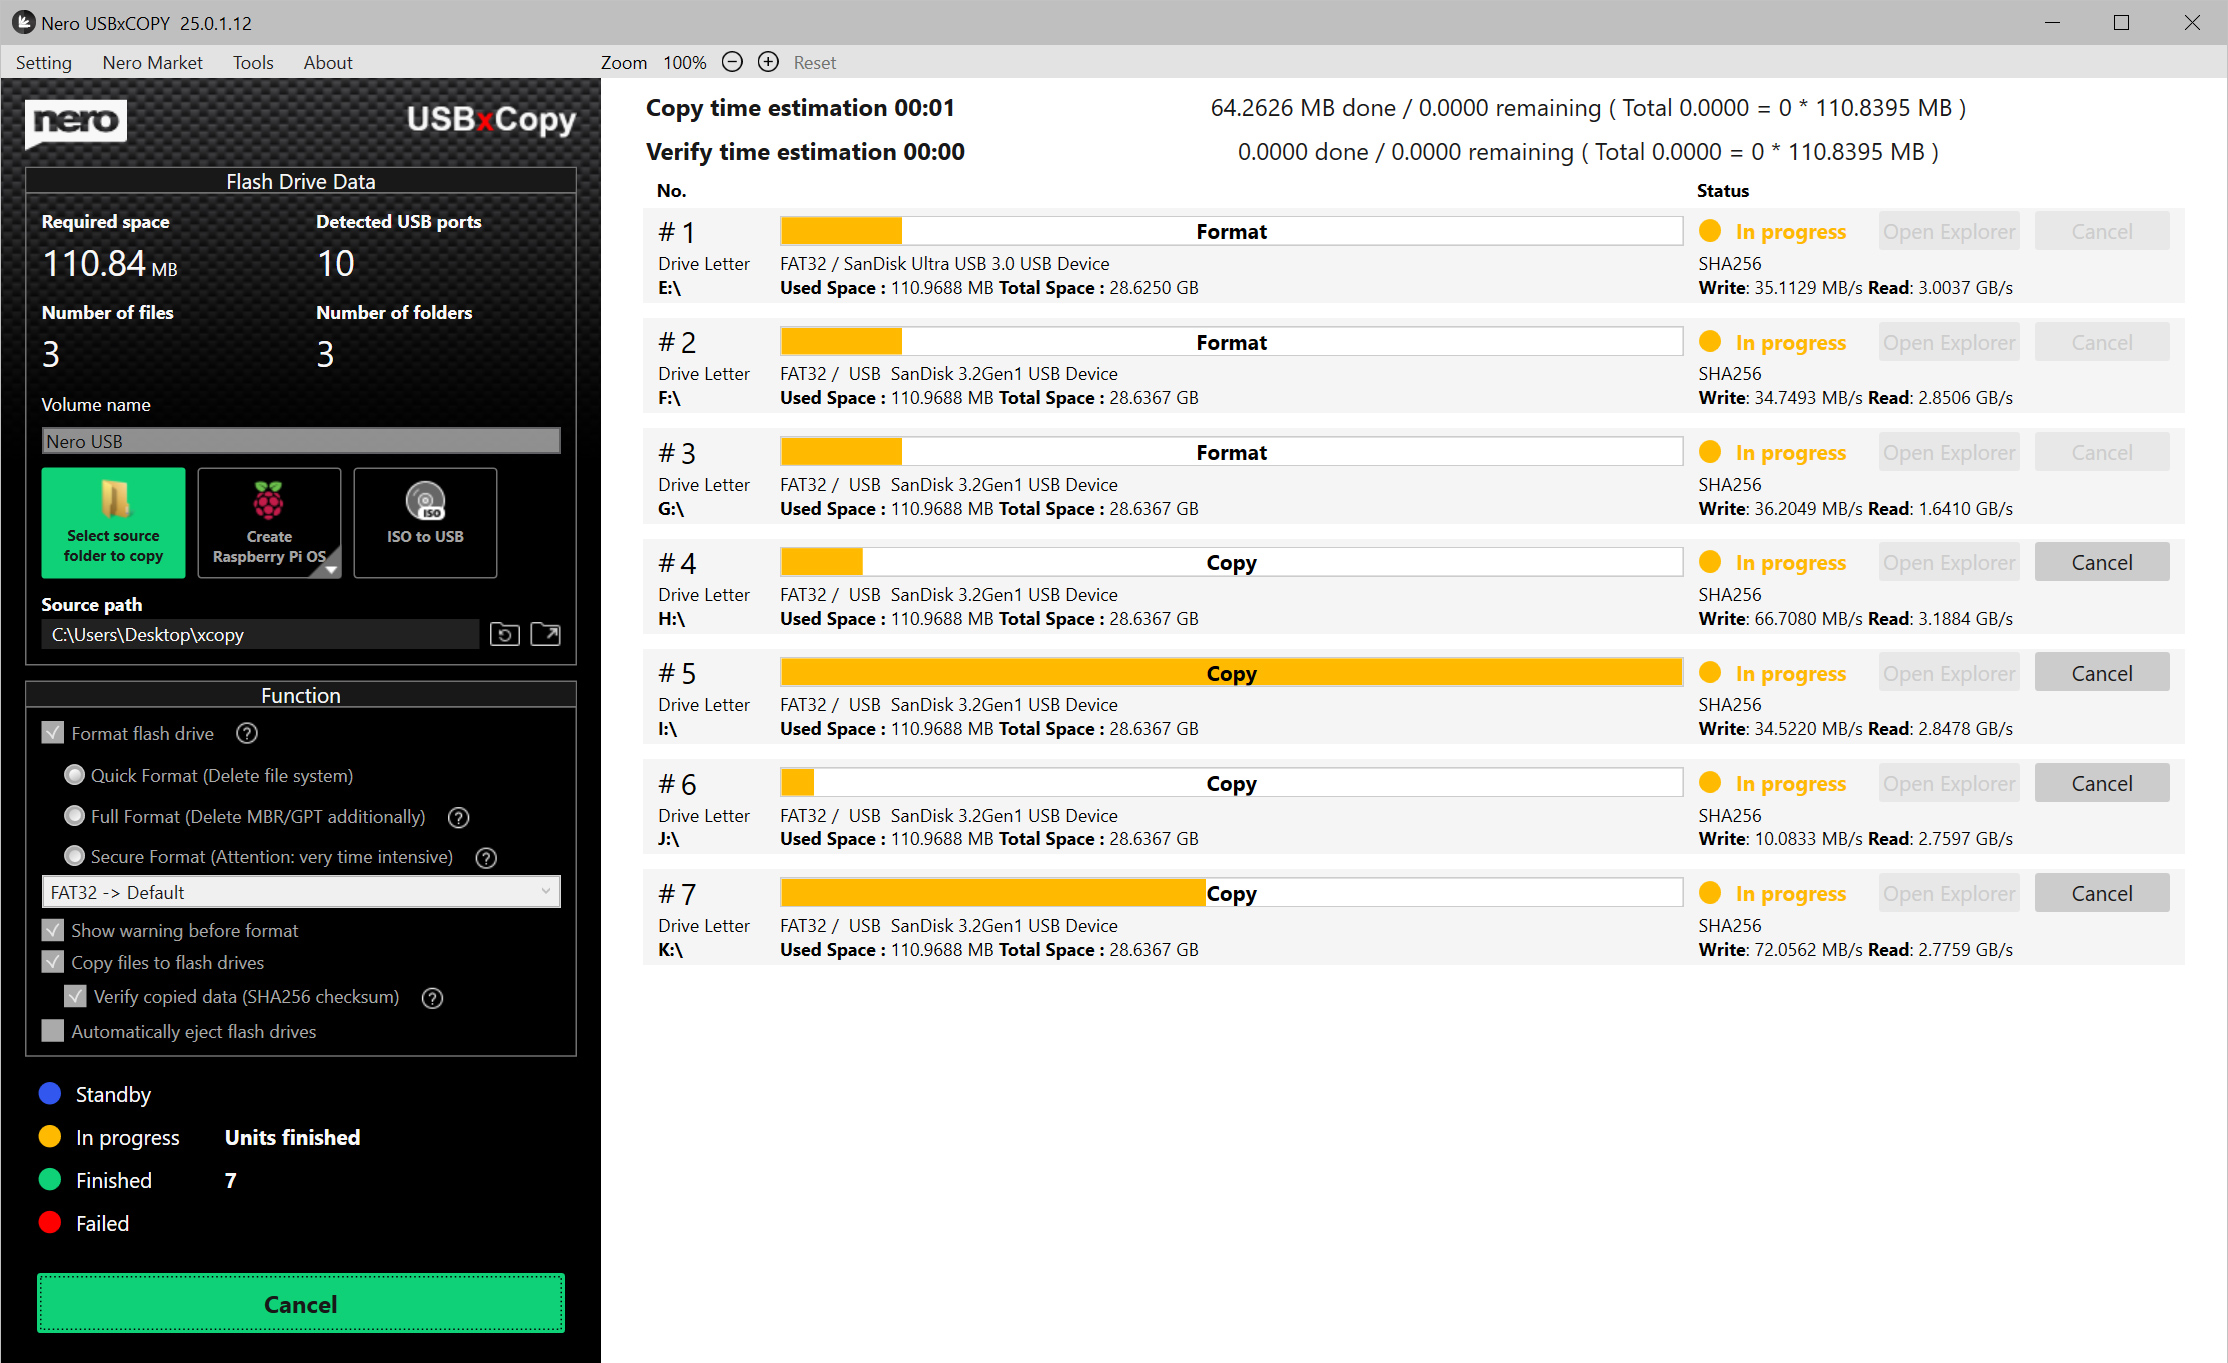Click the zoom out minus icon
This screenshot has height=1363, width=2228.
(x=732, y=62)
